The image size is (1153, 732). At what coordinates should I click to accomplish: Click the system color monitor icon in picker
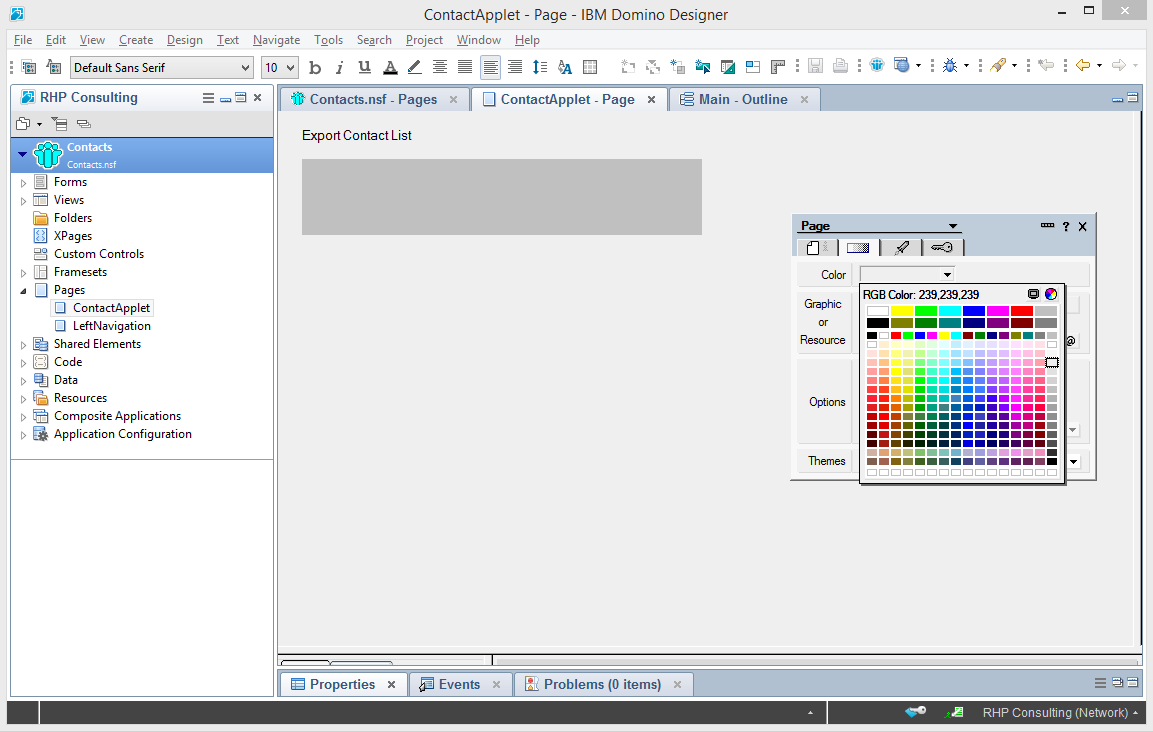(x=1033, y=294)
